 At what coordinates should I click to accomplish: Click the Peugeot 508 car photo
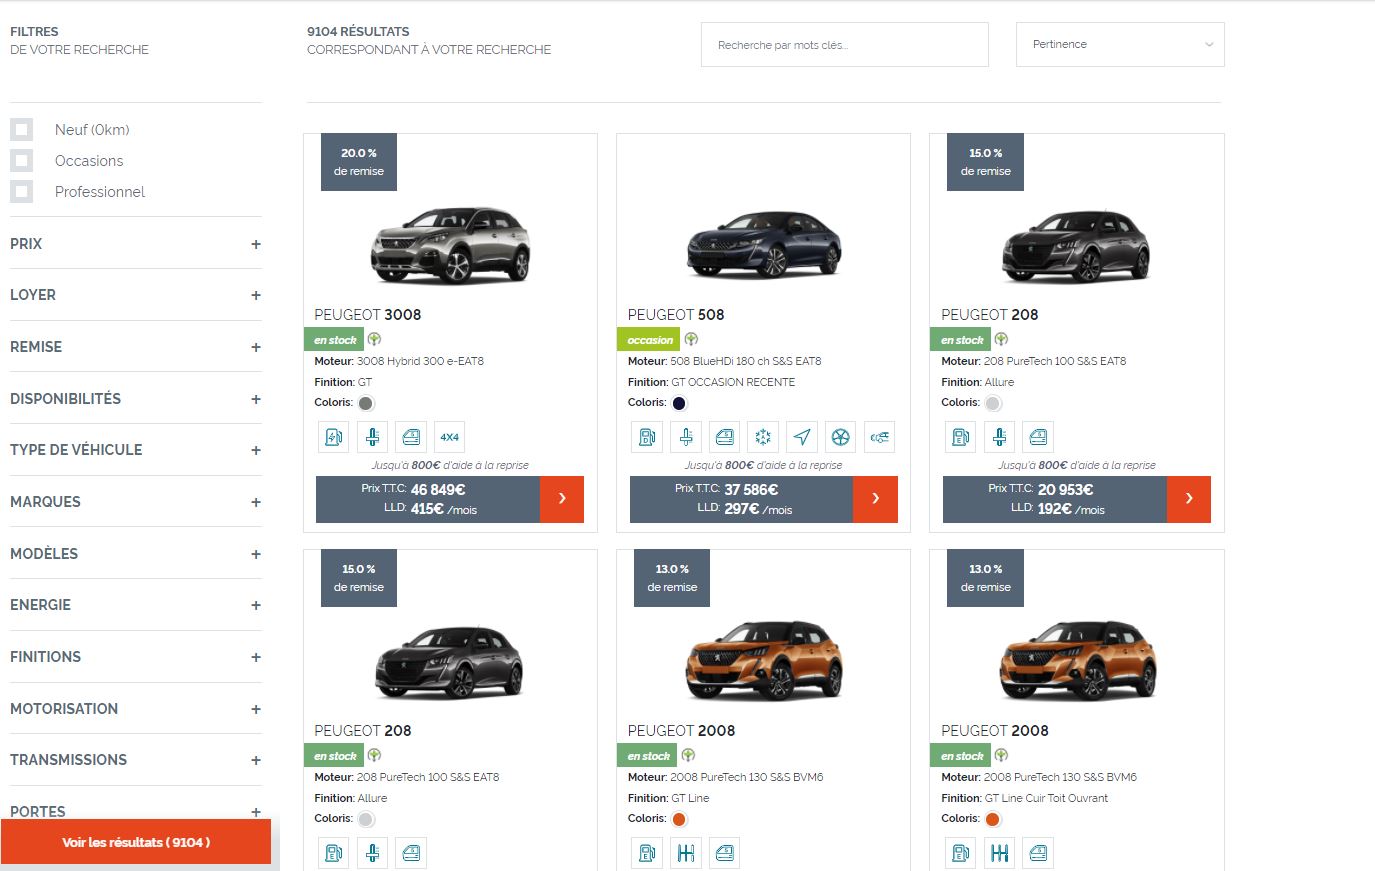[x=764, y=245]
